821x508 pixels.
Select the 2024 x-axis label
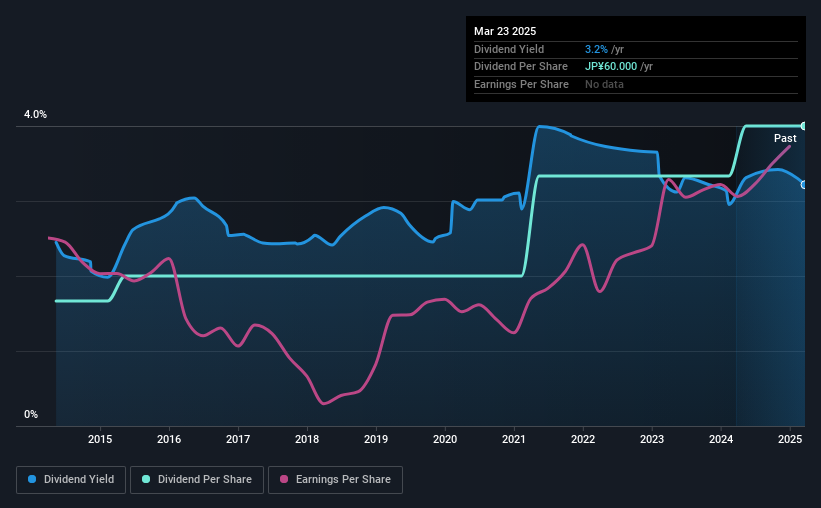(721, 439)
